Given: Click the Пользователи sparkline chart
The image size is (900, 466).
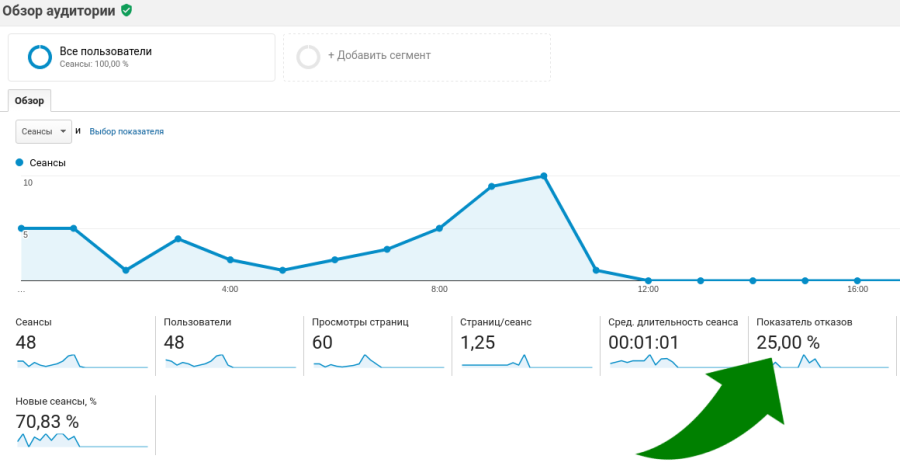Looking at the screenshot, I should click(228, 361).
